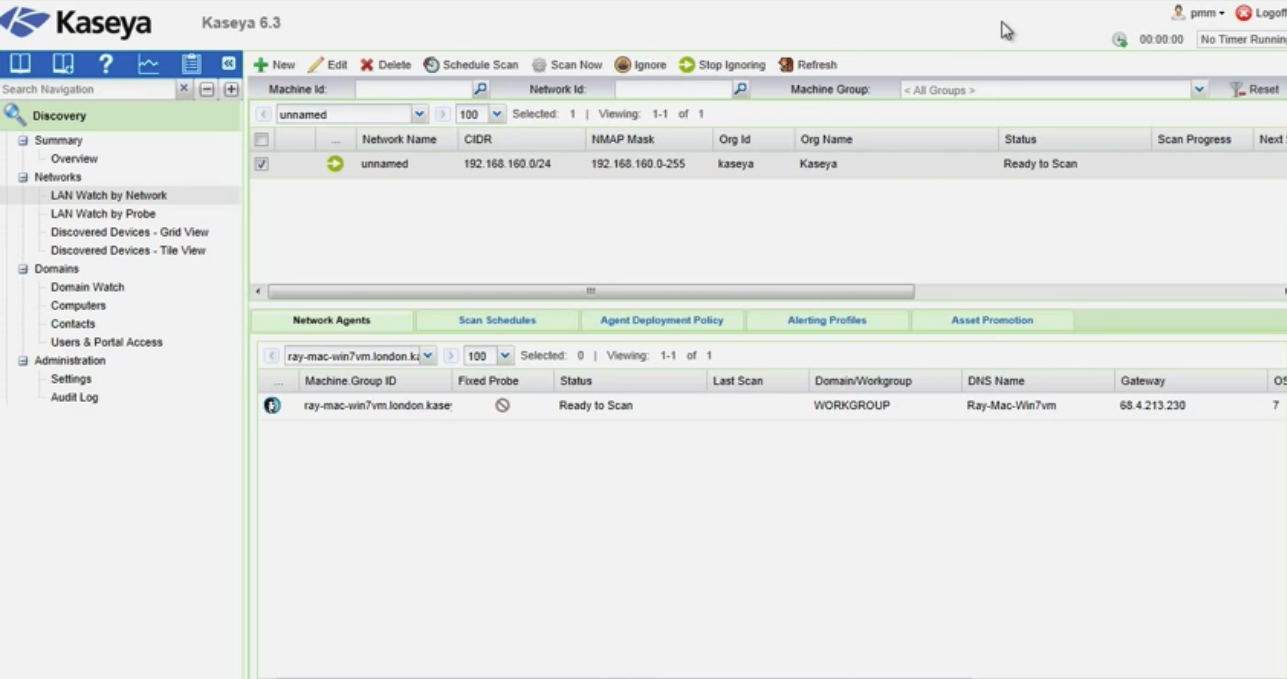This screenshot has width=1287, height=679.
Task: Open the help question mark icon
Action: [106, 64]
